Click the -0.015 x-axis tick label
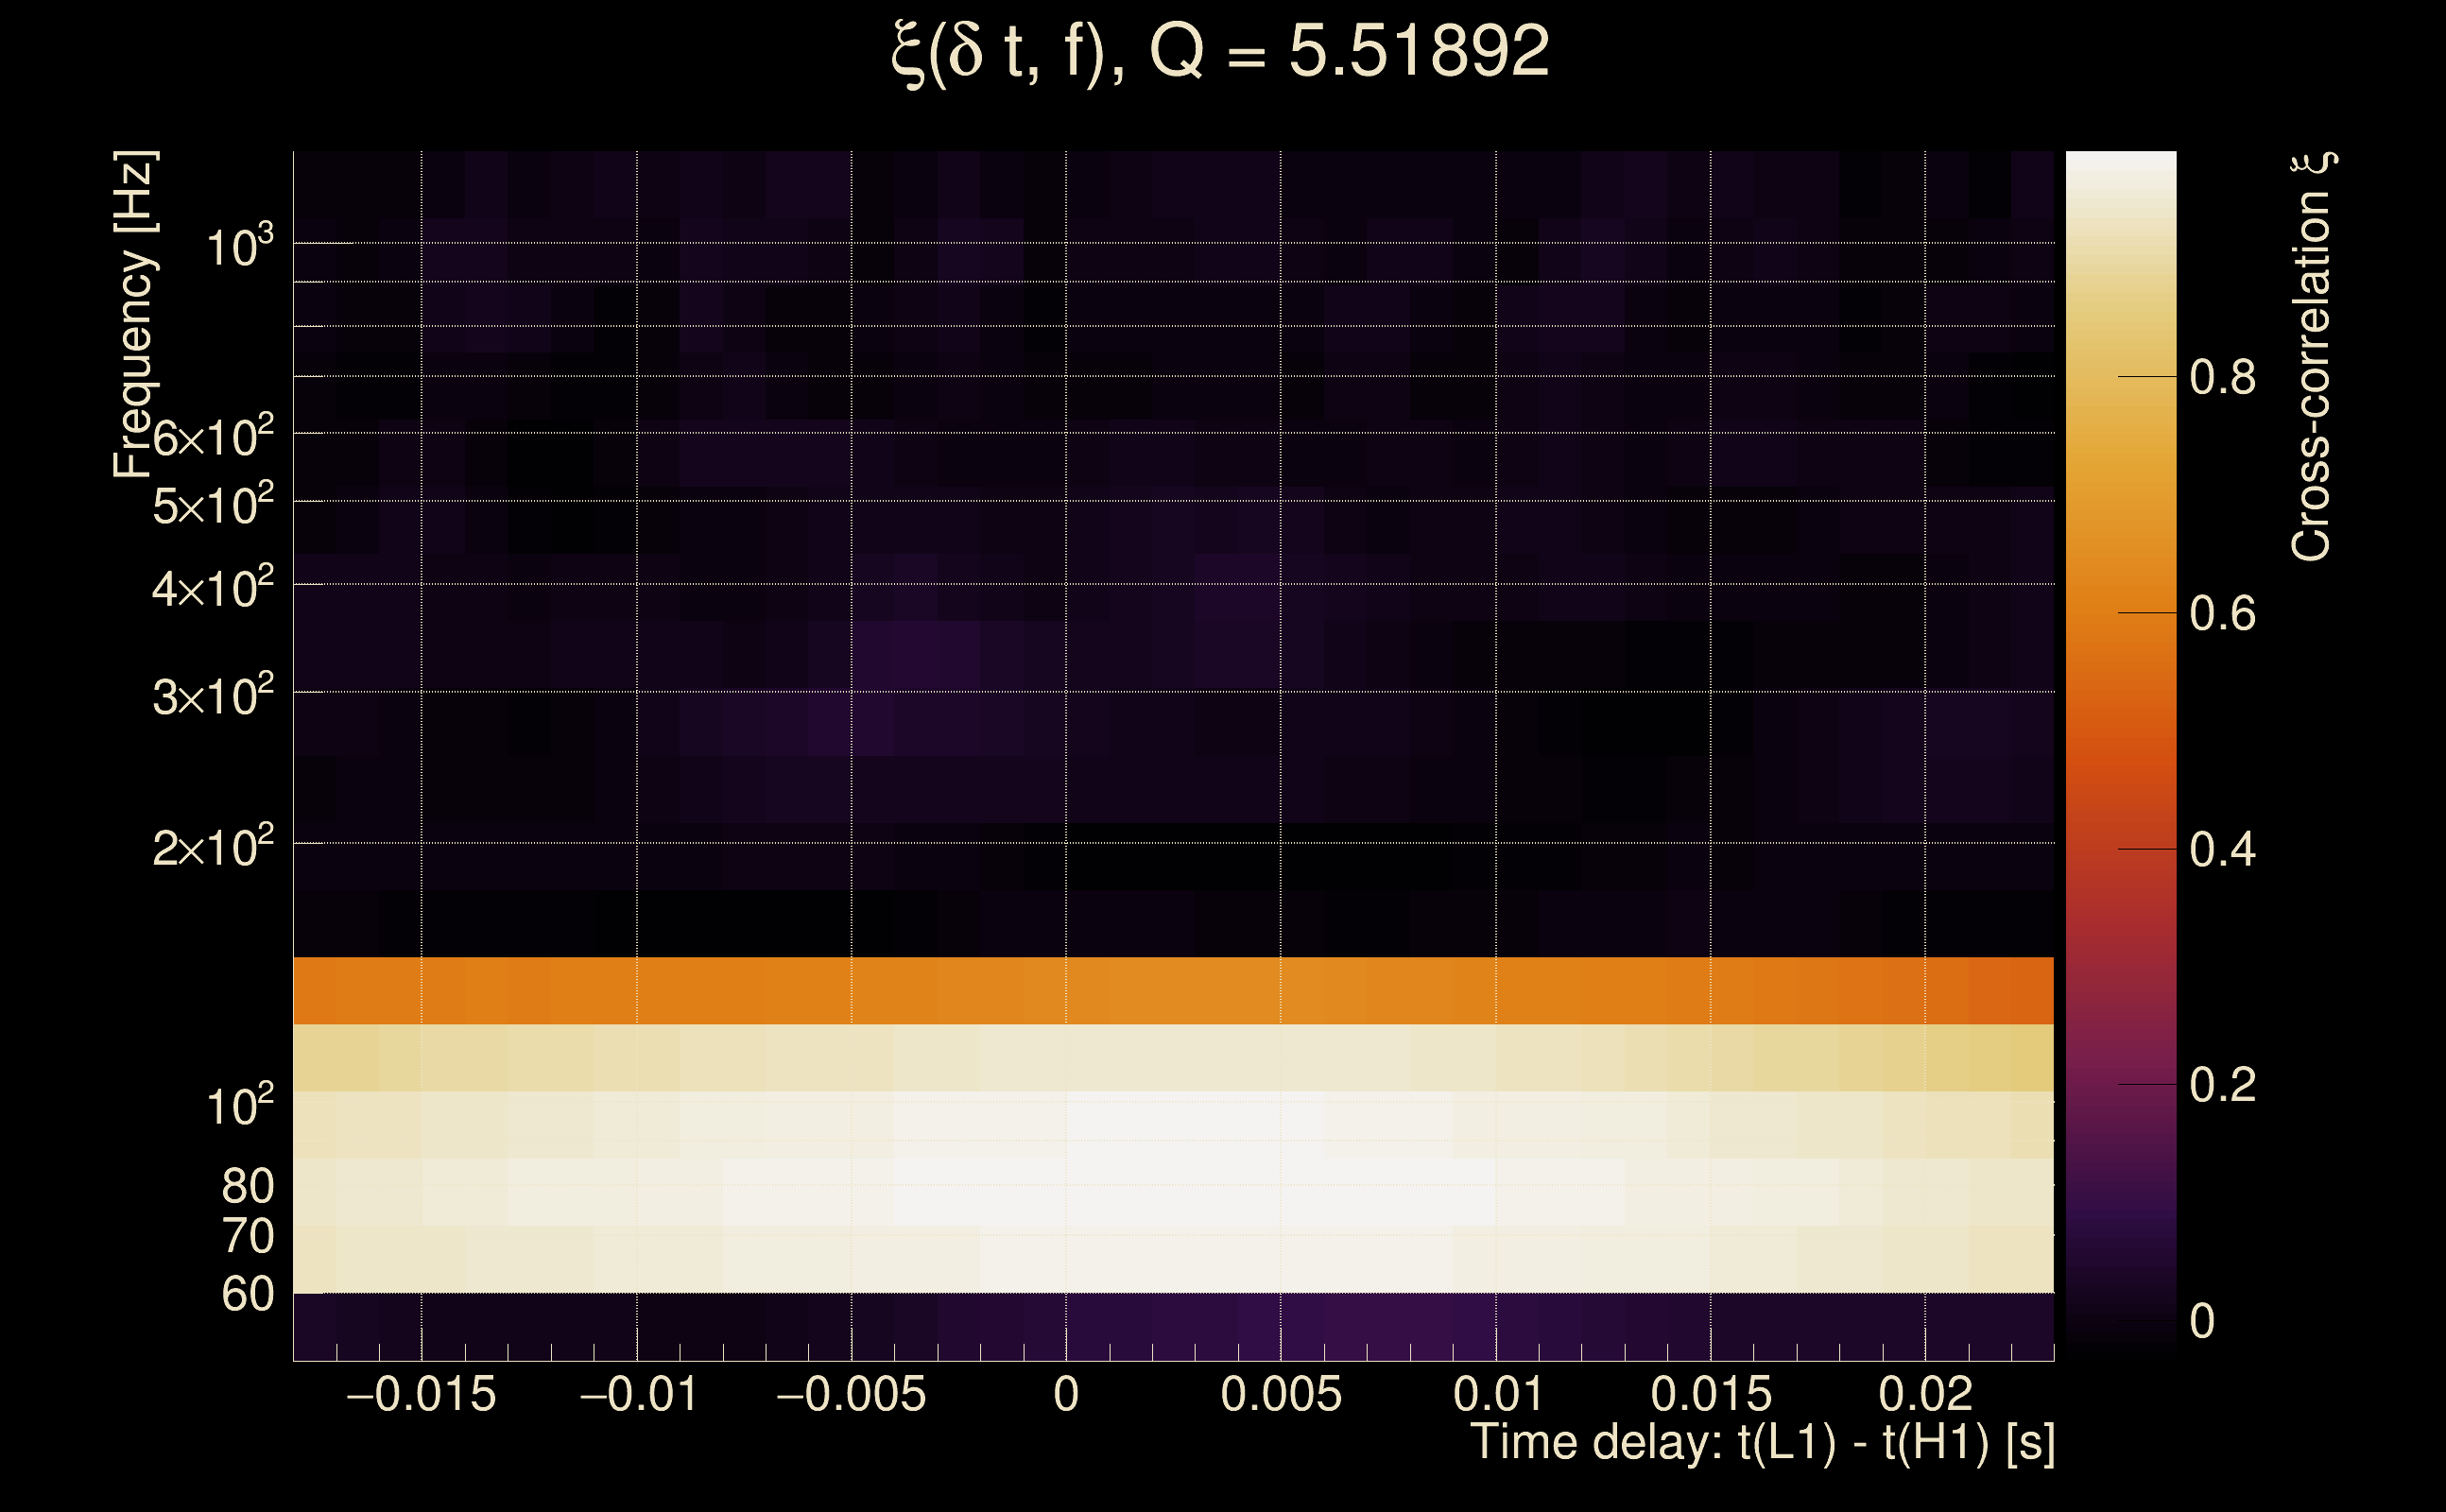Screen dimensions: 2446x1512 (x=421, y=1395)
